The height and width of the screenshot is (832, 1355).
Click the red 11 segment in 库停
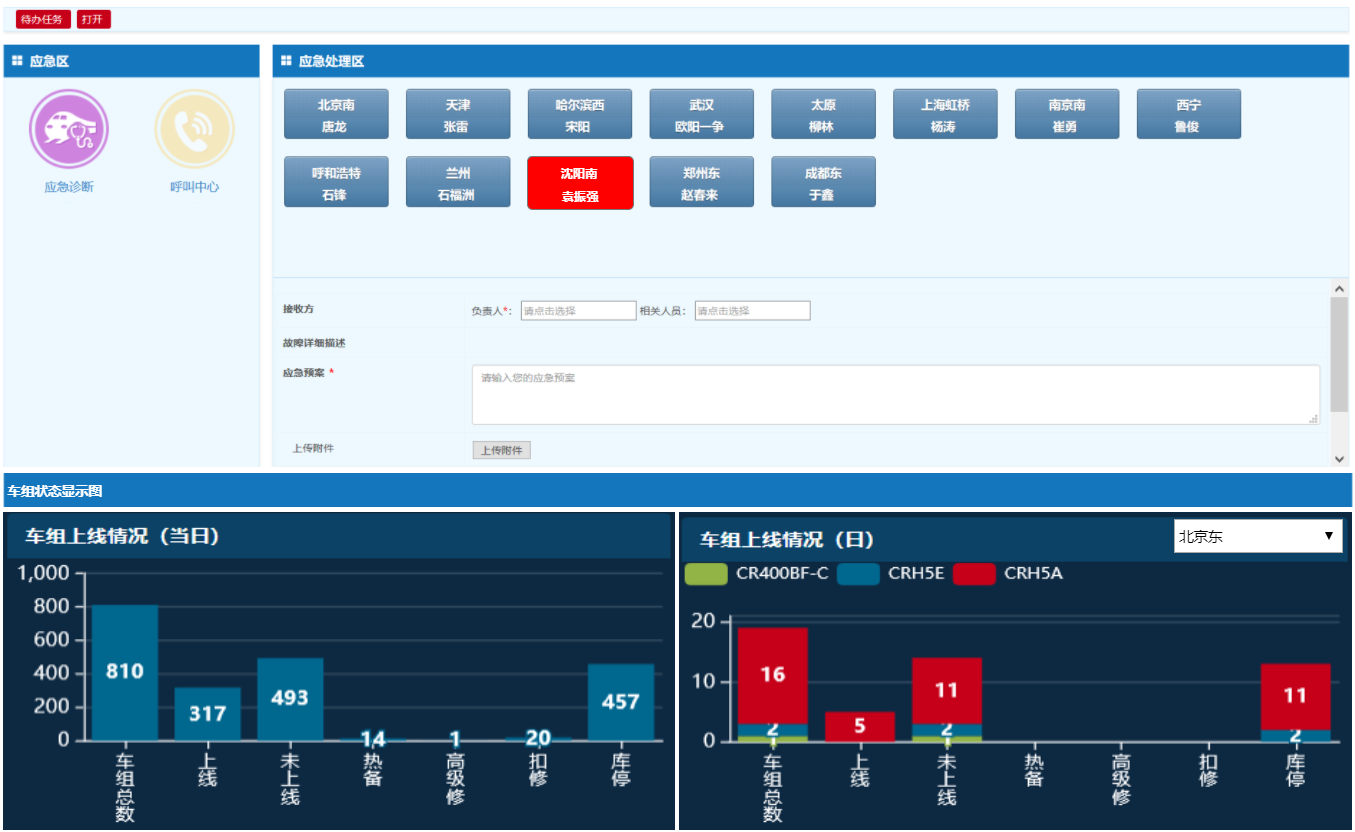[1296, 696]
